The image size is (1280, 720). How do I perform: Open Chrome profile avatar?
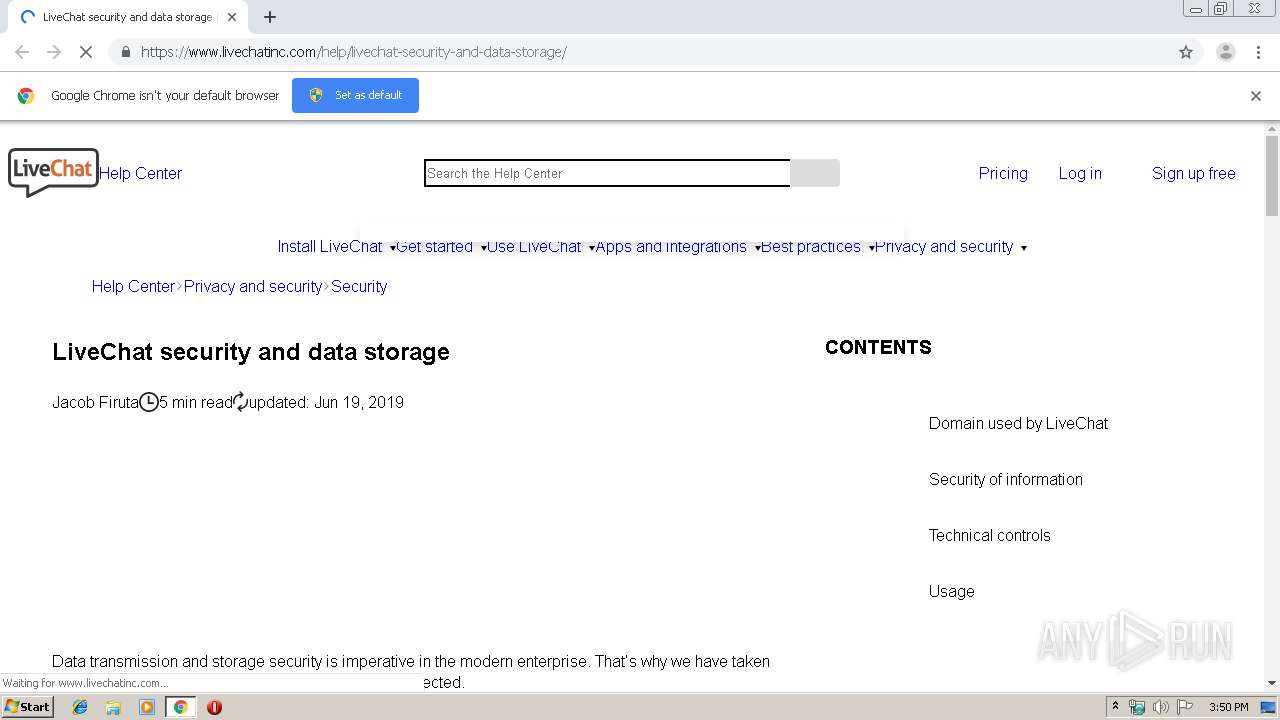pos(1225,52)
